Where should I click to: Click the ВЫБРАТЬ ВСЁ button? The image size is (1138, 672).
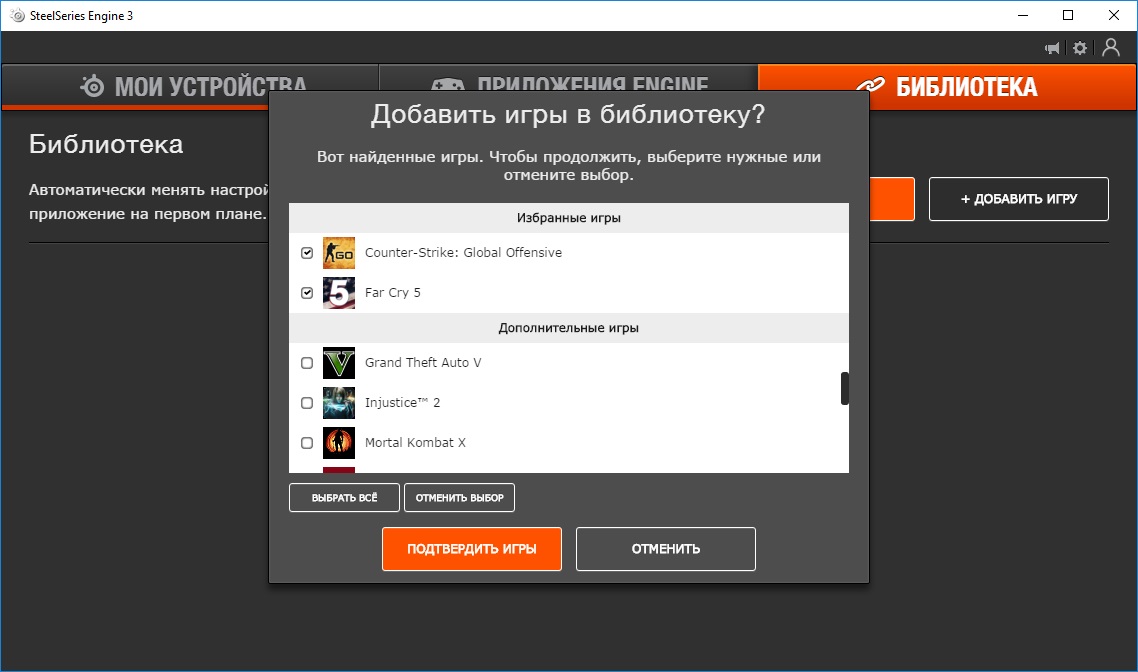coord(344,498)
